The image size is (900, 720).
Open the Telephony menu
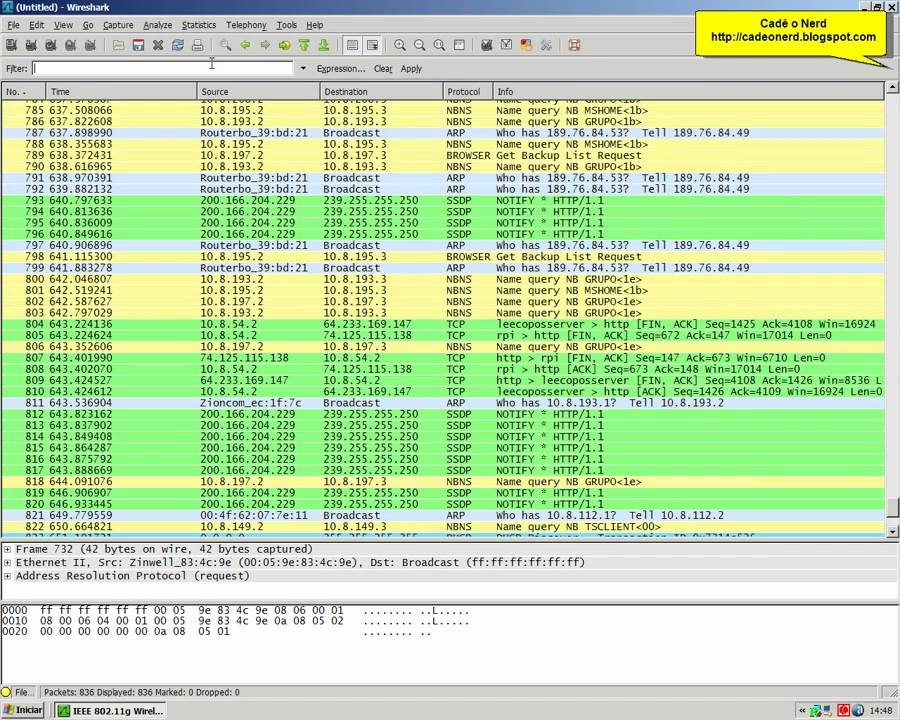[x=246, y=25]
